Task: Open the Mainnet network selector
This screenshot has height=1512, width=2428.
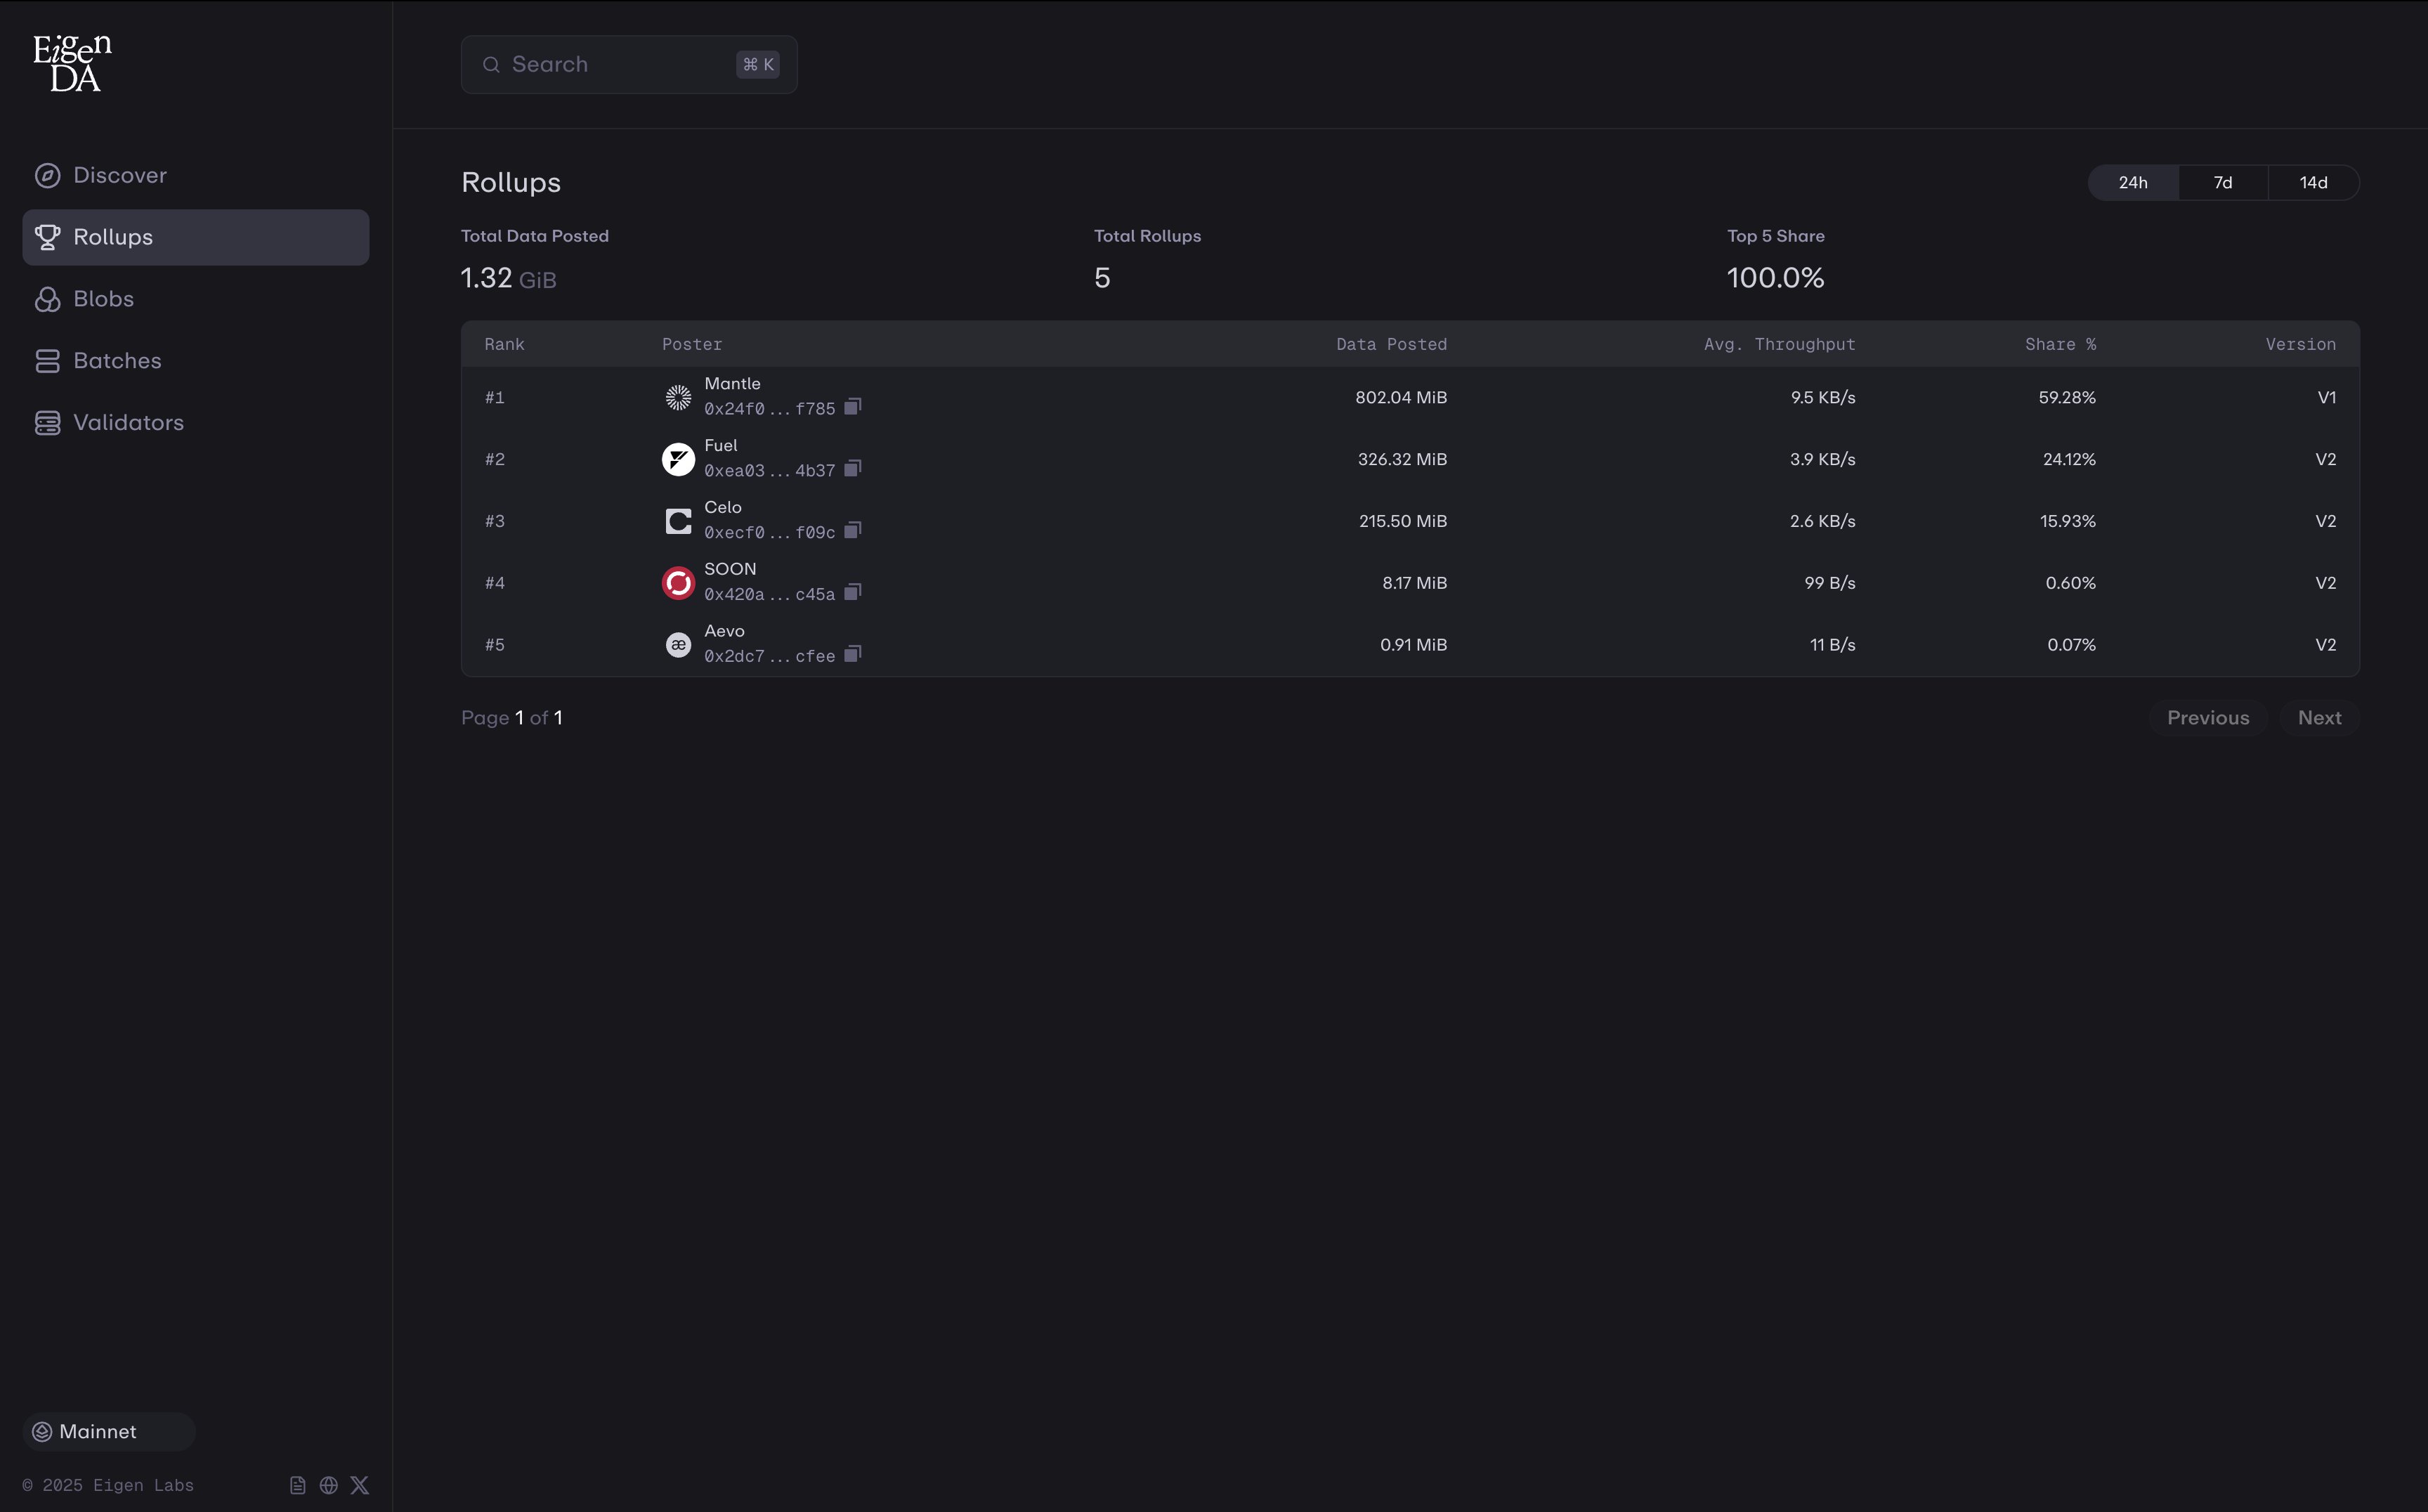Action: click(x=106, y=1430)
